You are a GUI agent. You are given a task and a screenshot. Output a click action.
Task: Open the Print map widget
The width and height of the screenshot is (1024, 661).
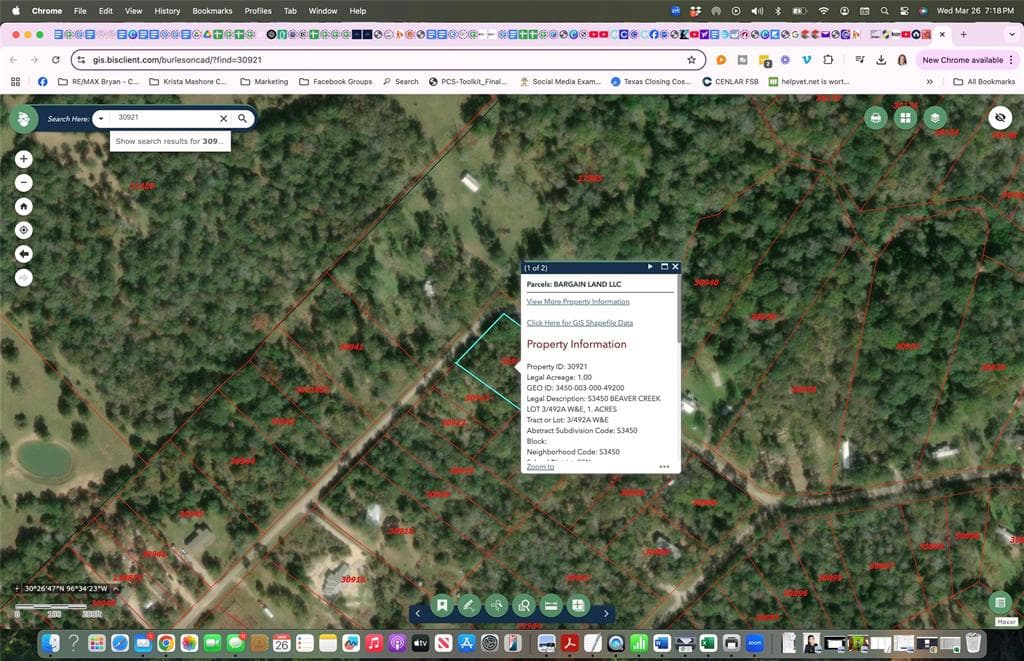coord(876,118)
